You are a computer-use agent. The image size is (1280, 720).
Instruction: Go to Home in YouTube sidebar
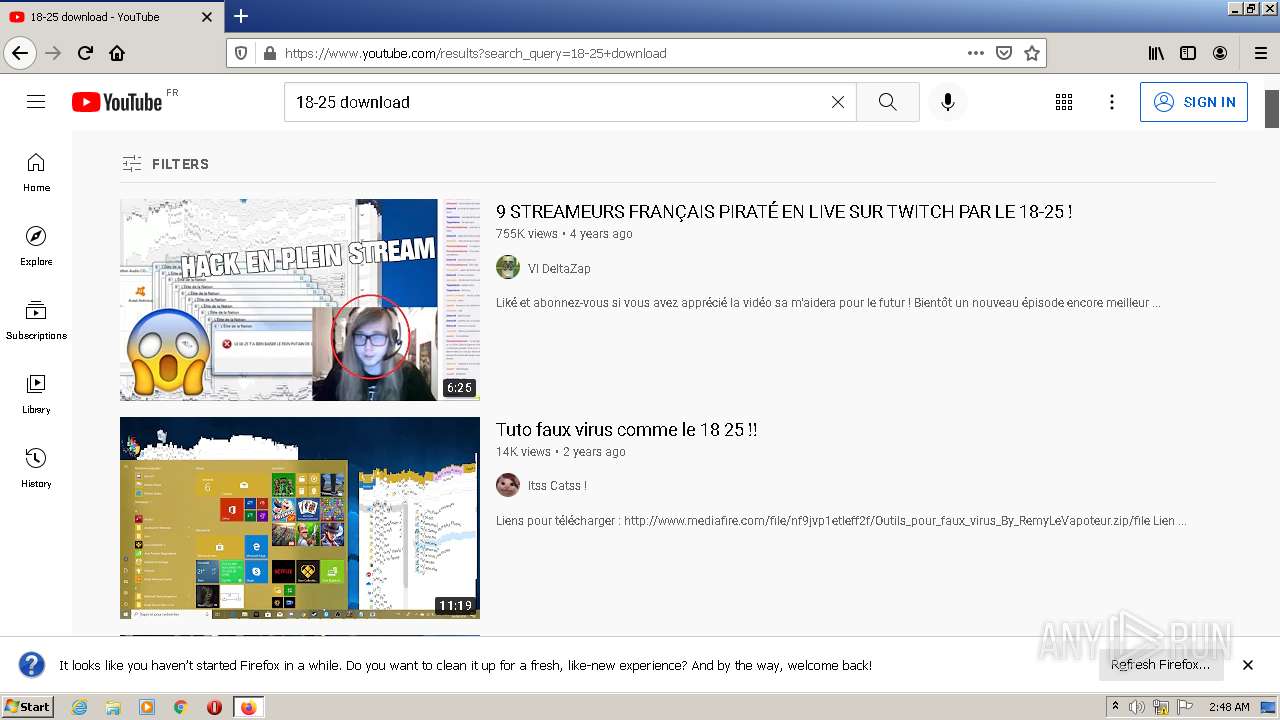tap(36, 172)
